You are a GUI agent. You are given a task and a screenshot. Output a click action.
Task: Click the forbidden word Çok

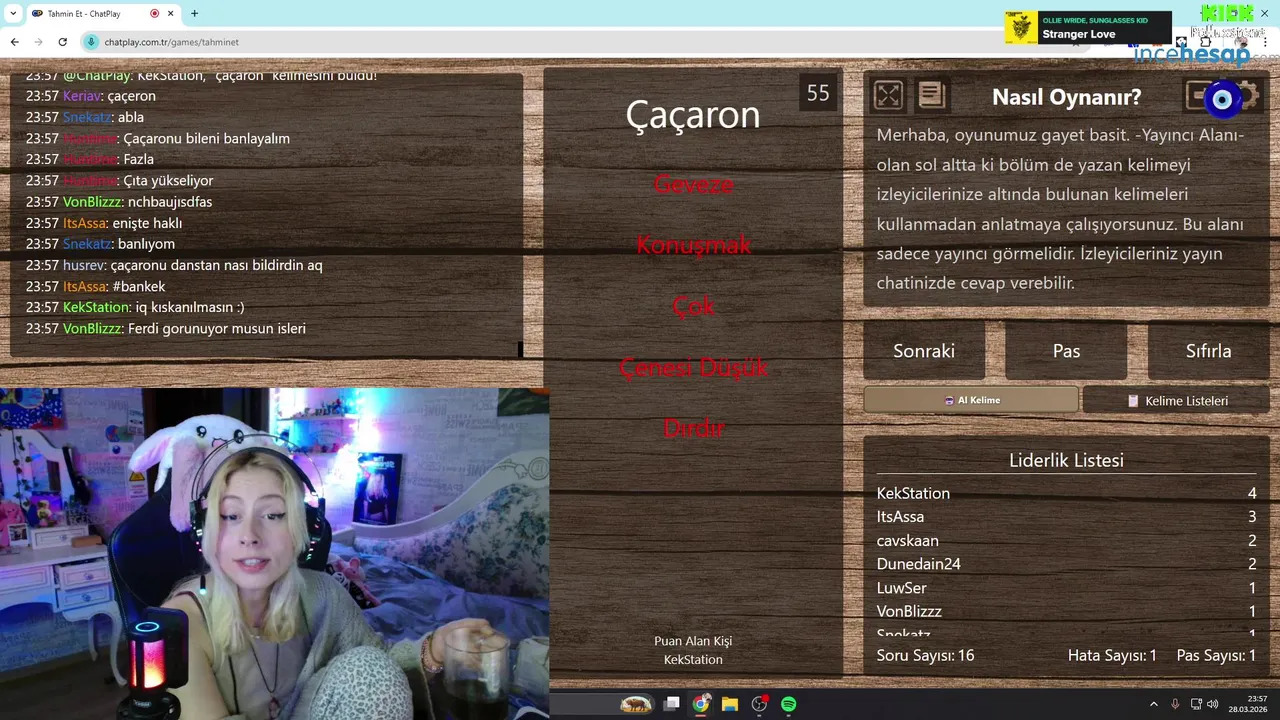coord(693,306)
